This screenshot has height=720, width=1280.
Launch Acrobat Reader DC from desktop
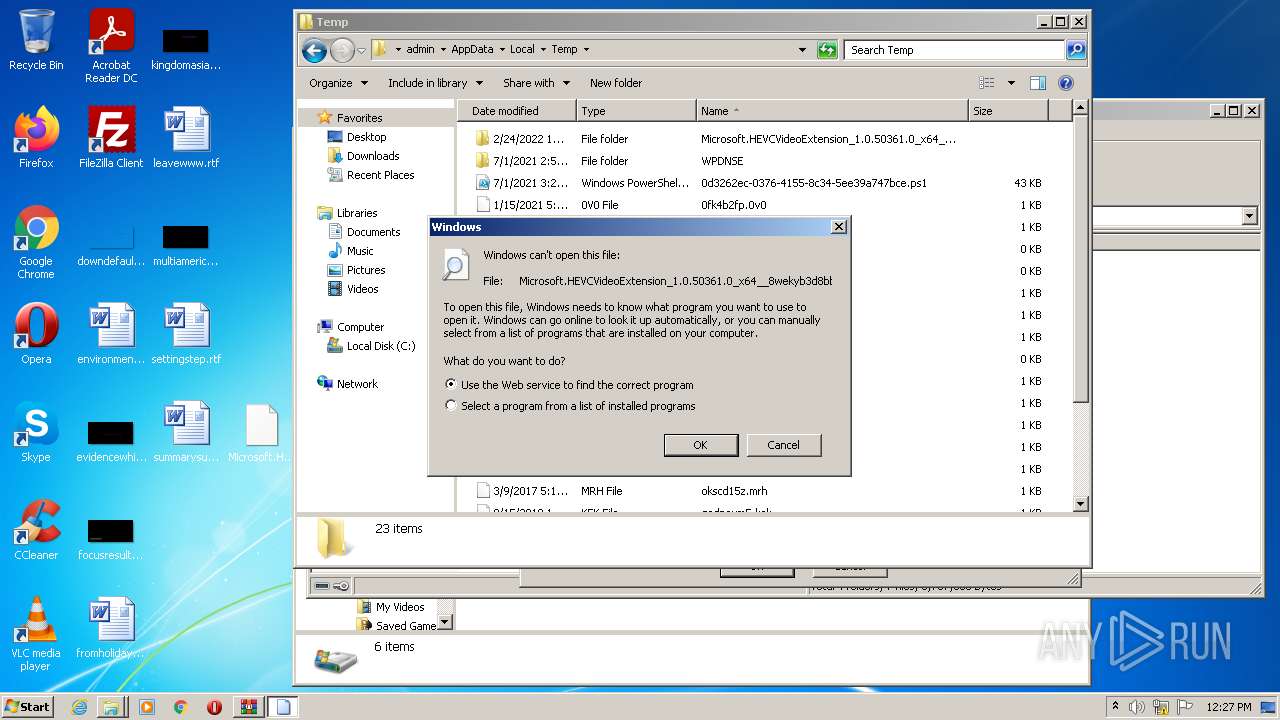click(x=111, y=46)
